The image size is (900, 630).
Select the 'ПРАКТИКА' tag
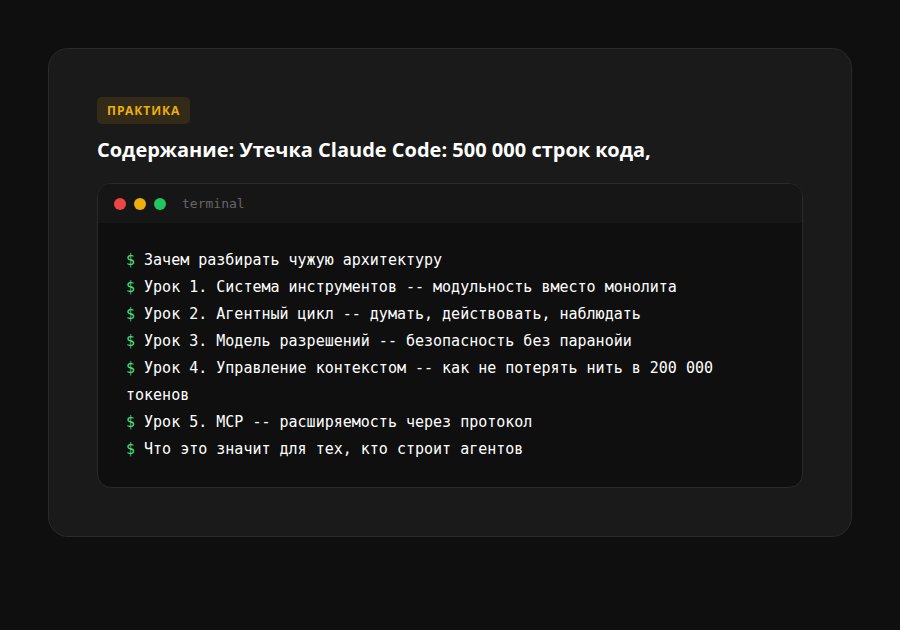tap(142, 110)
